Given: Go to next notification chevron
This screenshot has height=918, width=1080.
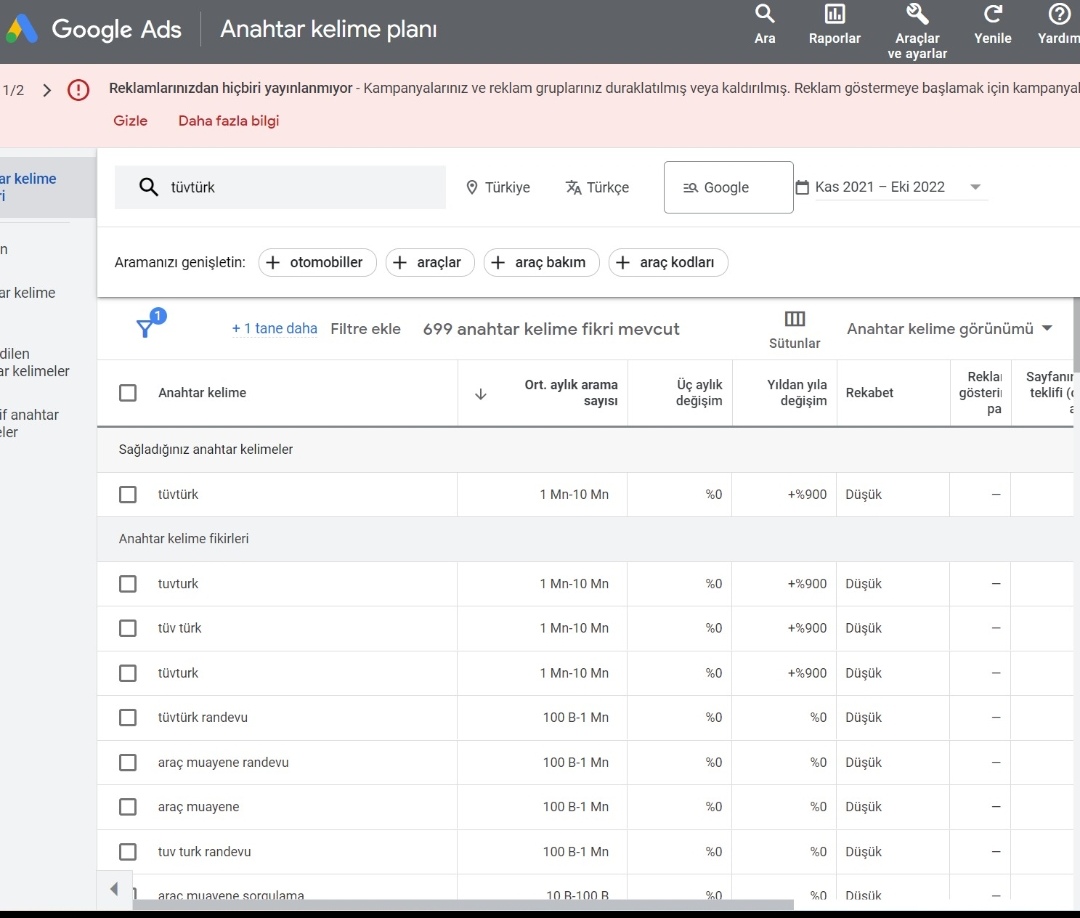Looking at the screenshot, I should [x=47, y=90].
